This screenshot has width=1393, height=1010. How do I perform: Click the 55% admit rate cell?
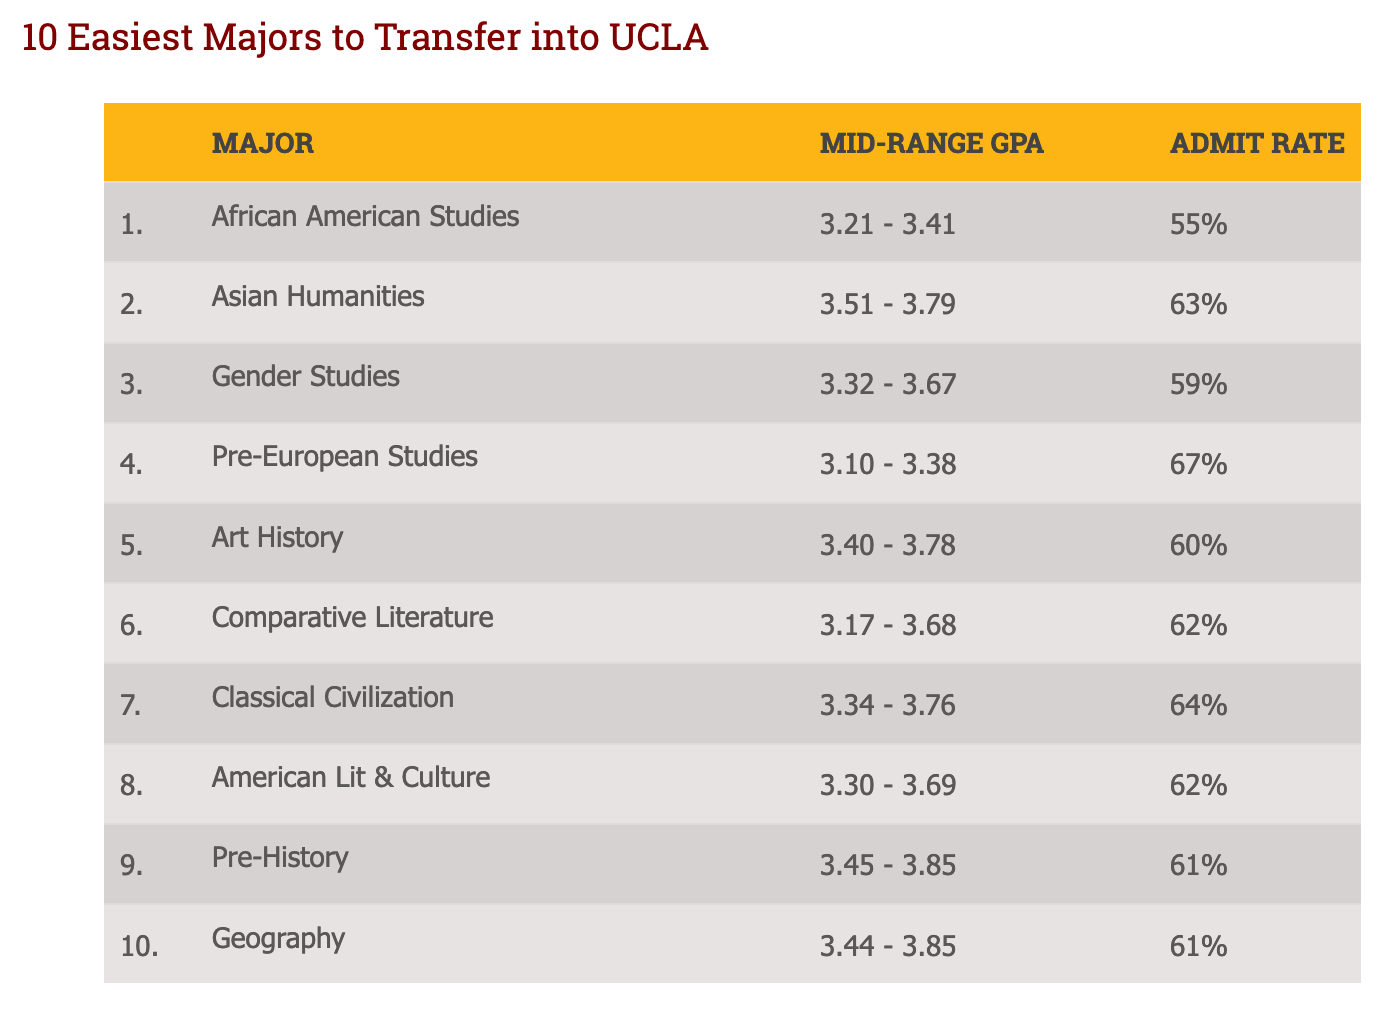[x=1197, y=224]
